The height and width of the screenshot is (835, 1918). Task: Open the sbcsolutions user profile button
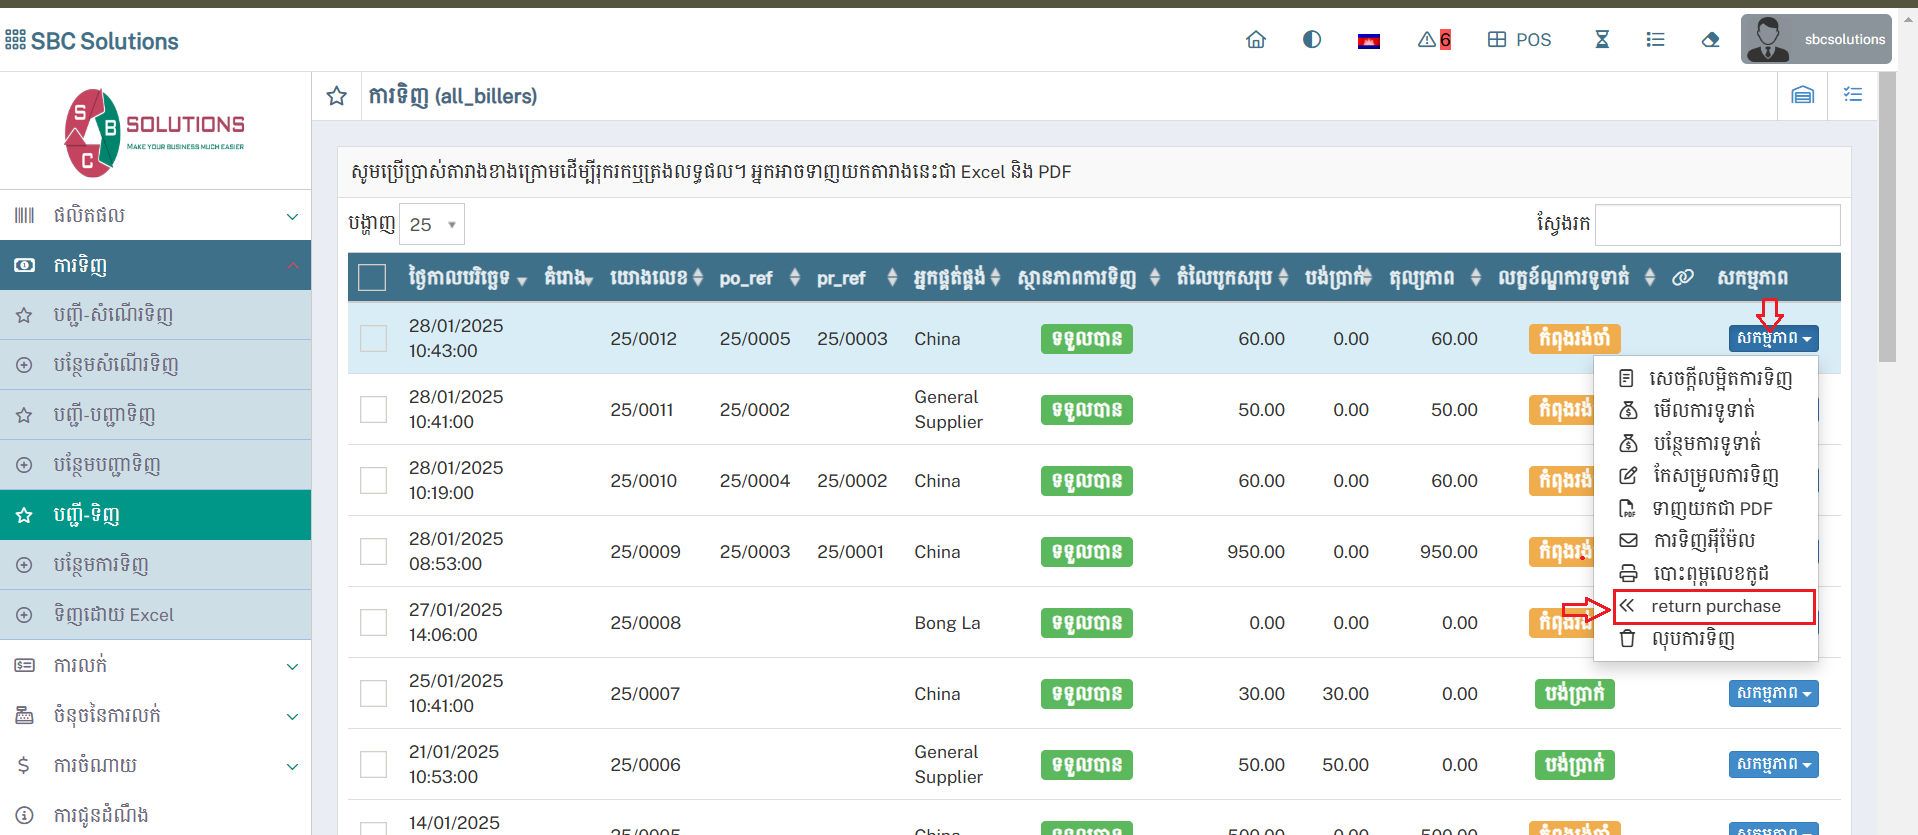pyautogui.click(x=1816, y=40)
